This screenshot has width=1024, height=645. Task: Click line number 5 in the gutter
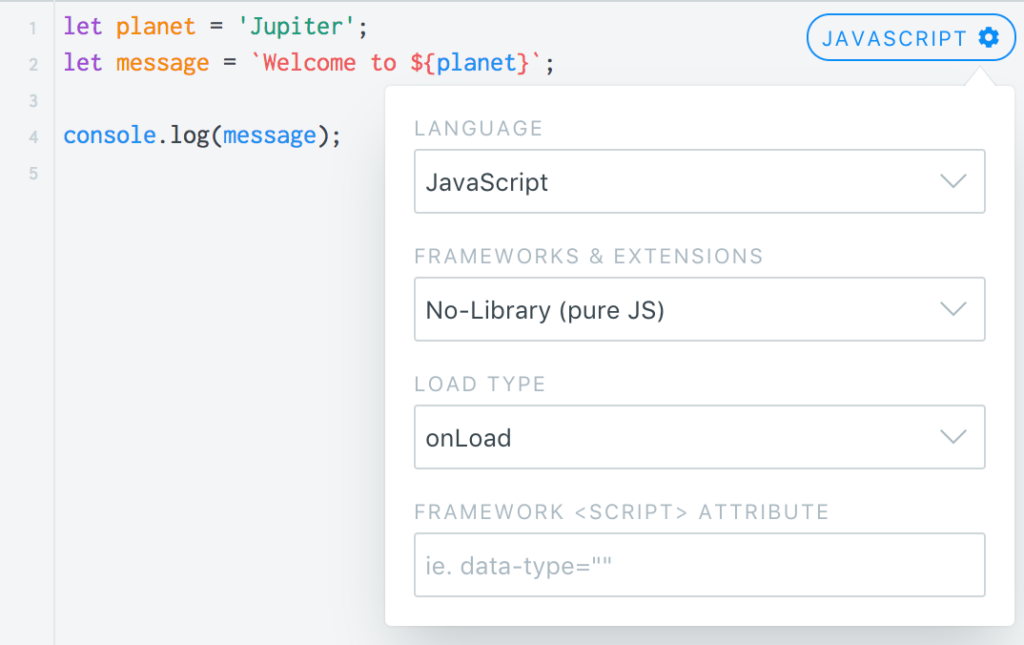click(32, 173)
